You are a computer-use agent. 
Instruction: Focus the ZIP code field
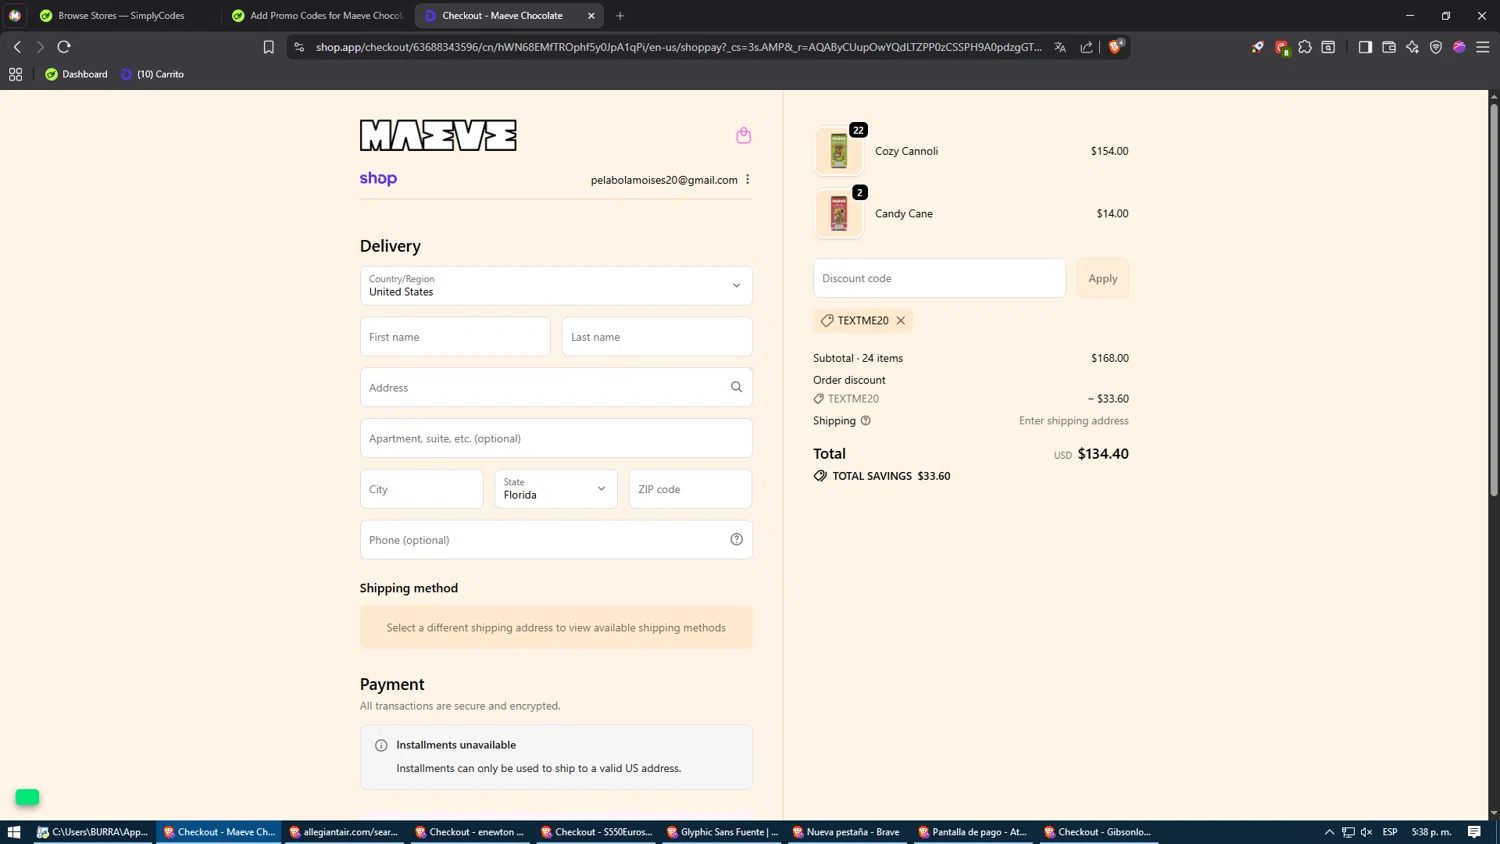pyautogui.click(x=691, y=489)
